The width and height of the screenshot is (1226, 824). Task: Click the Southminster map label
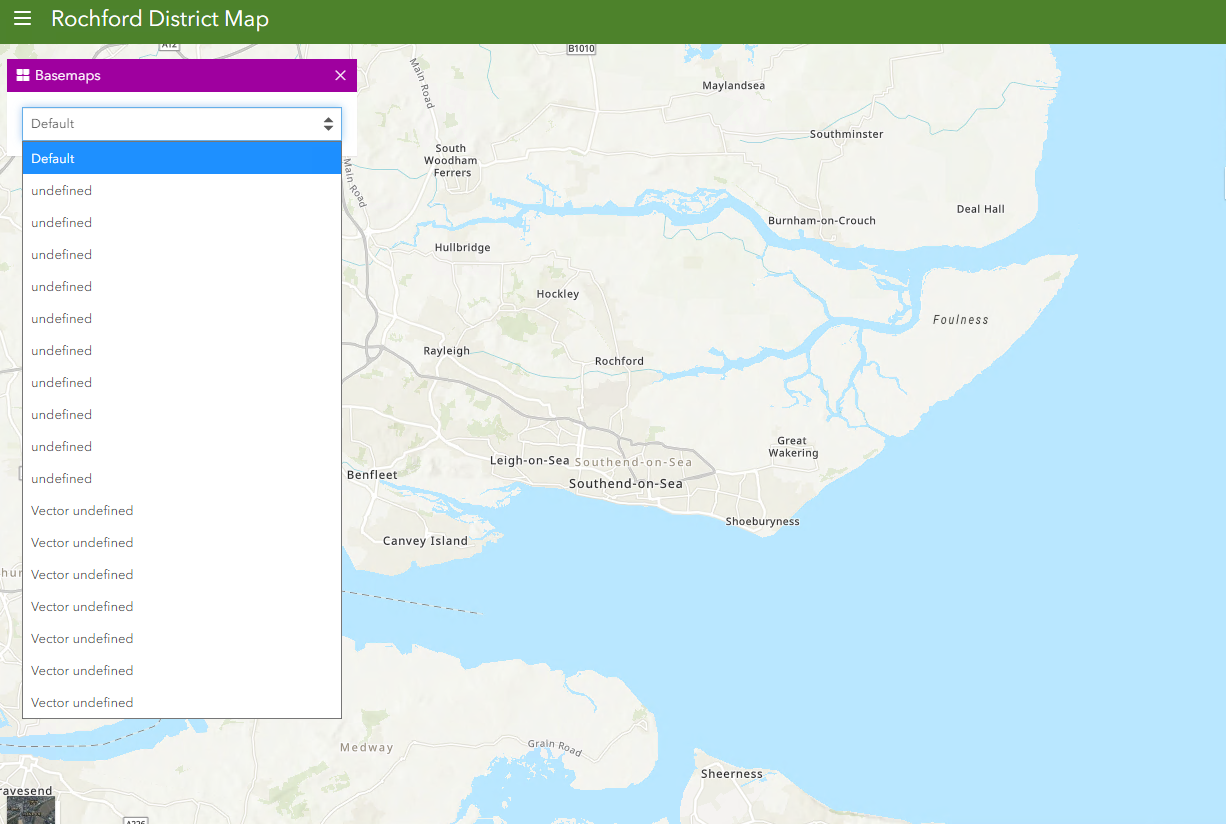coord(847,134)
